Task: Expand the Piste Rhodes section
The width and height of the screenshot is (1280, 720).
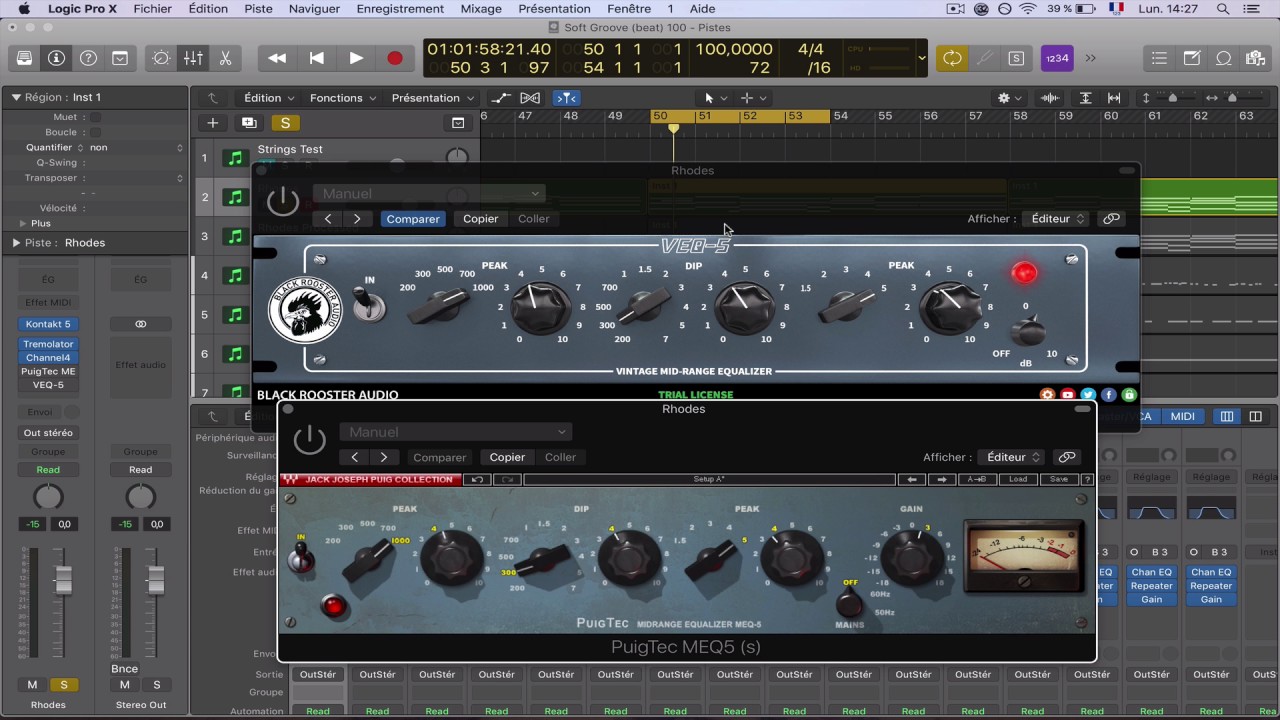Action: click(16, 242)
